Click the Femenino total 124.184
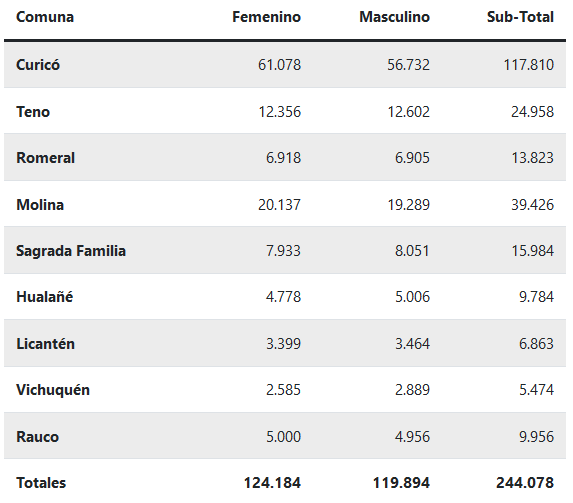Viewport: 573px width, 503px height. coord(272,483)
